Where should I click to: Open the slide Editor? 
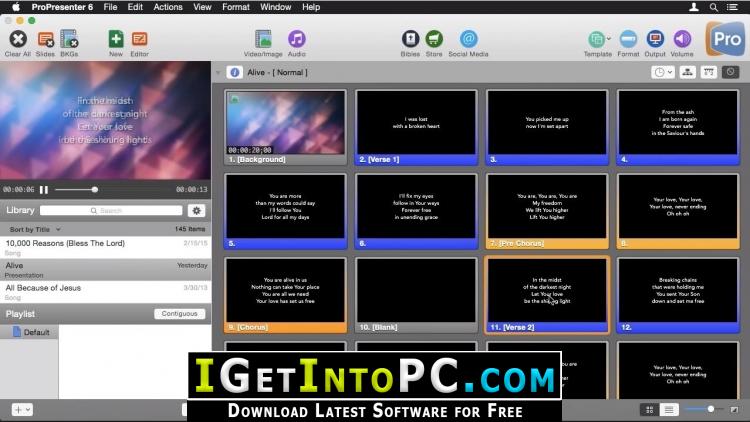[x=139, y=39]
